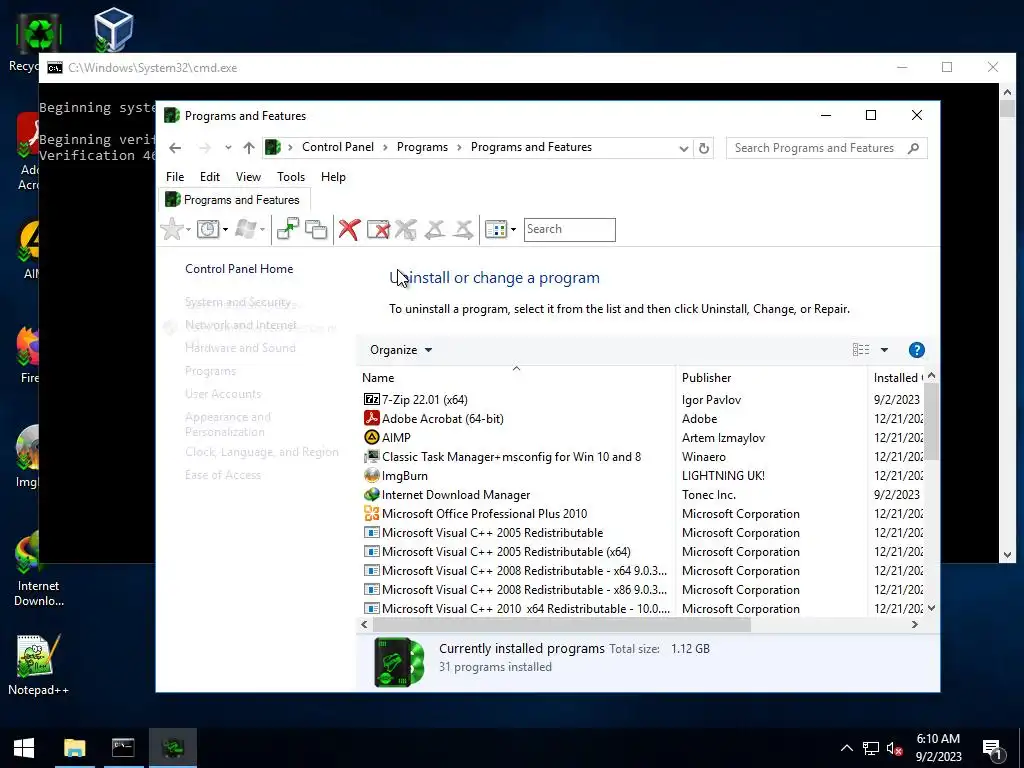Click the grey X with document toolbar icon
Viewport: 1024px width, 768px height.
click(x=406, y=229)
